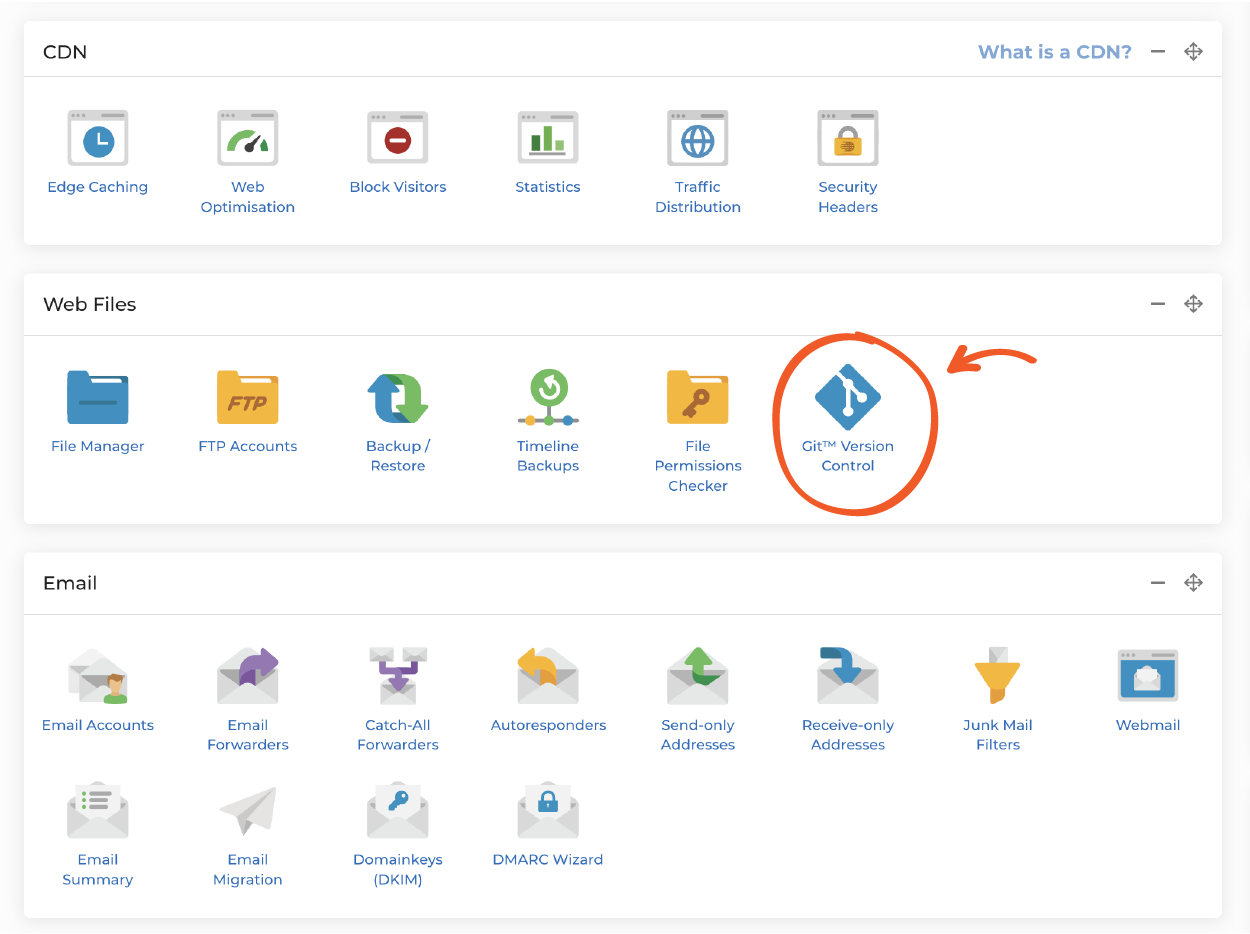The width and height of the screenshot is (1250, 934).
Task: Click the Receive-only Addresses text link
Action: [x=848, y=735]
